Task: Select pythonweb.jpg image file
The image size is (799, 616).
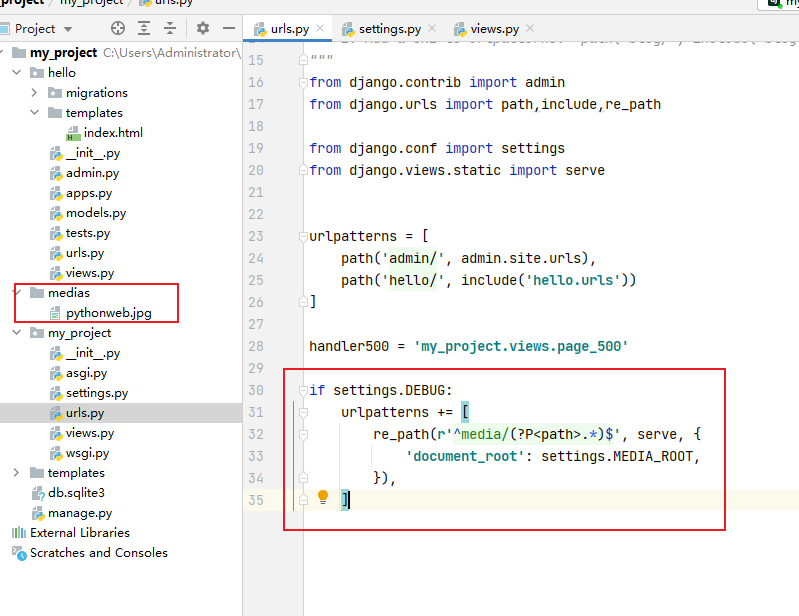Action: coord(101,313)
